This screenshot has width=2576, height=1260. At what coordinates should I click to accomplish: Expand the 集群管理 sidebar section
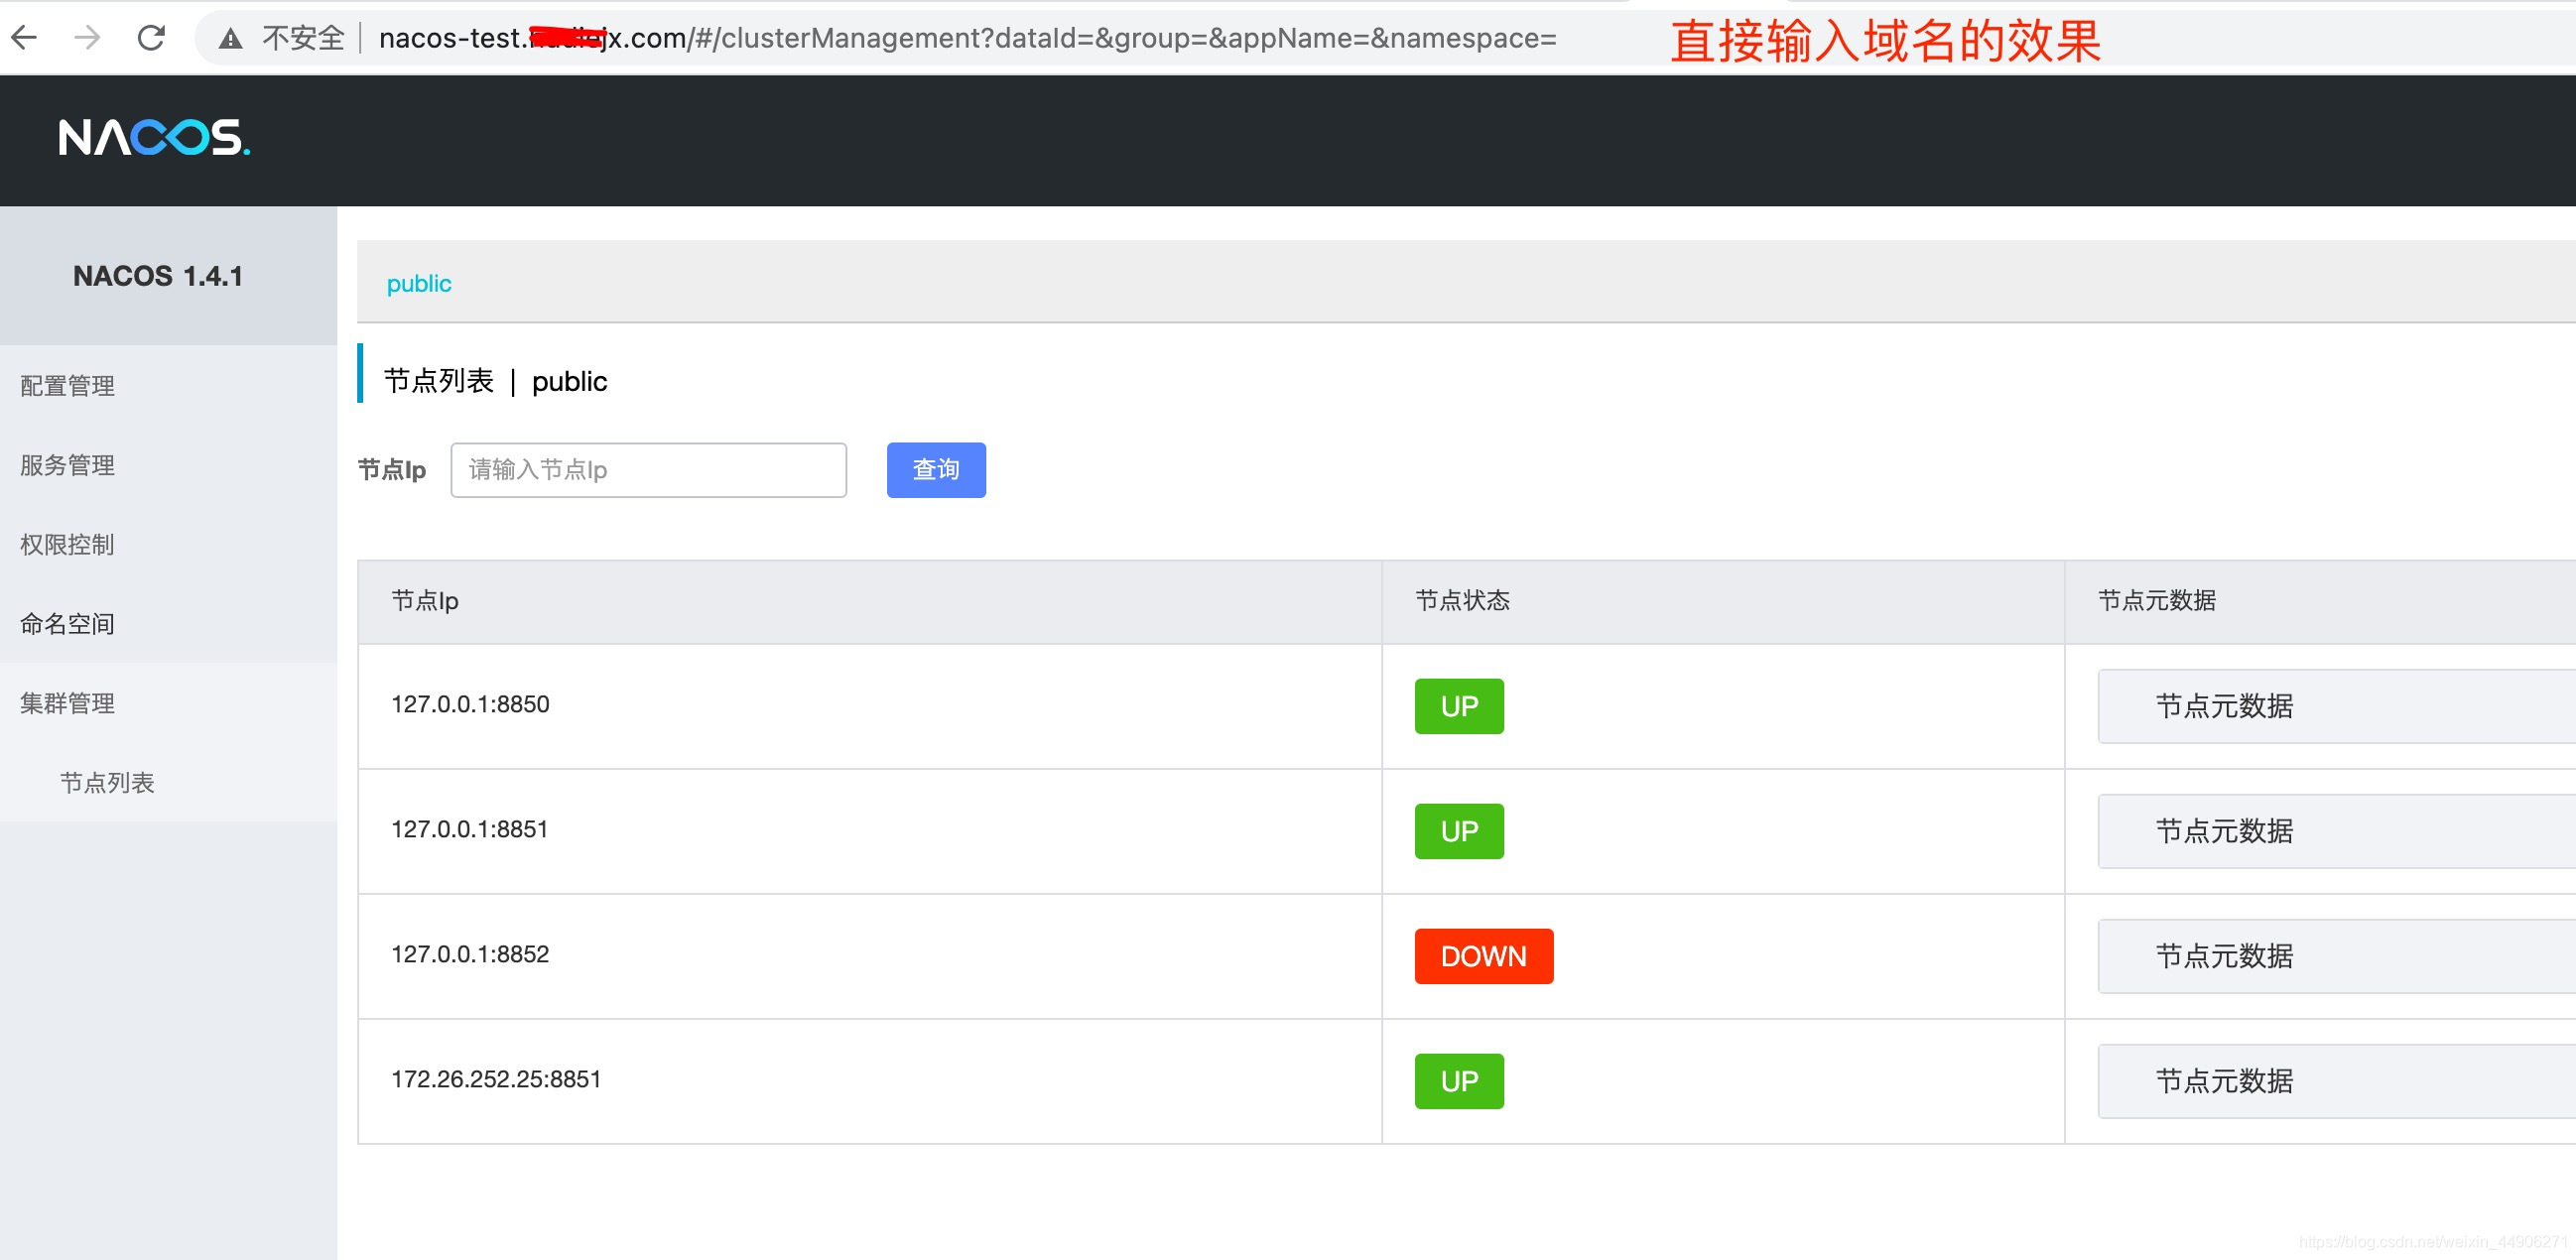(x=66, y=703)
